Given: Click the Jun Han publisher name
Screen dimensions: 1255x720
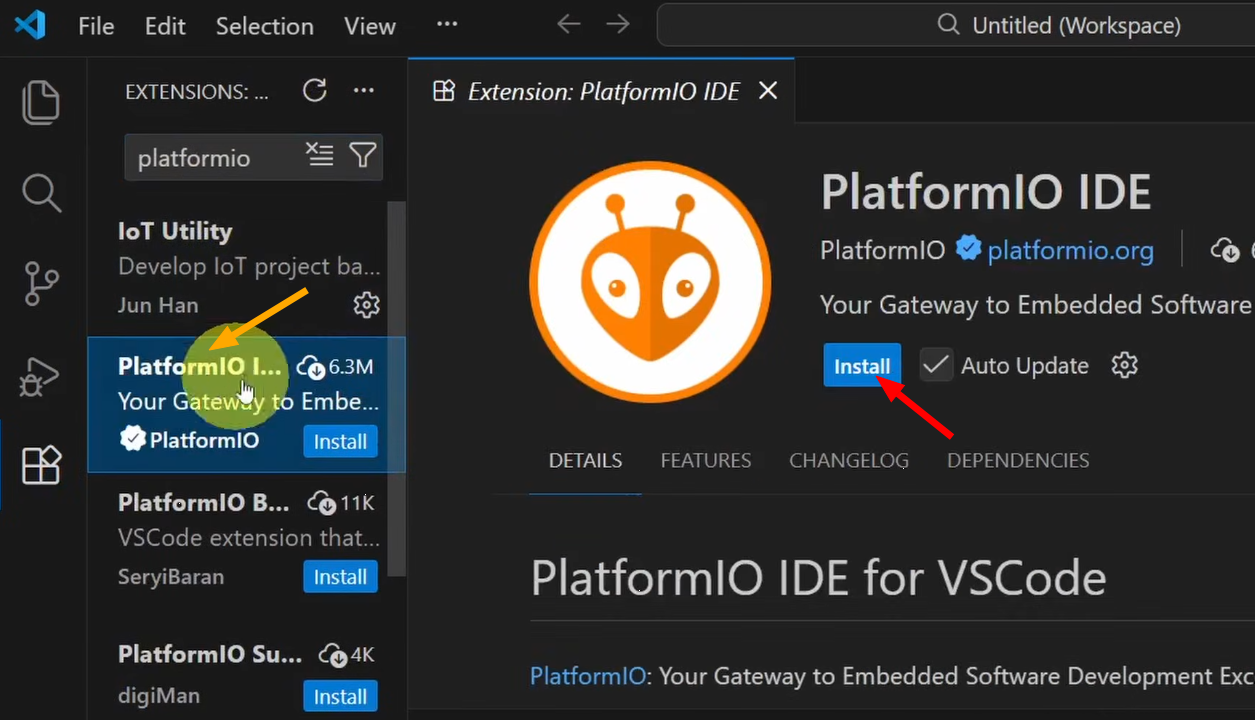Looking at the screenshot, I should [158, 305].
